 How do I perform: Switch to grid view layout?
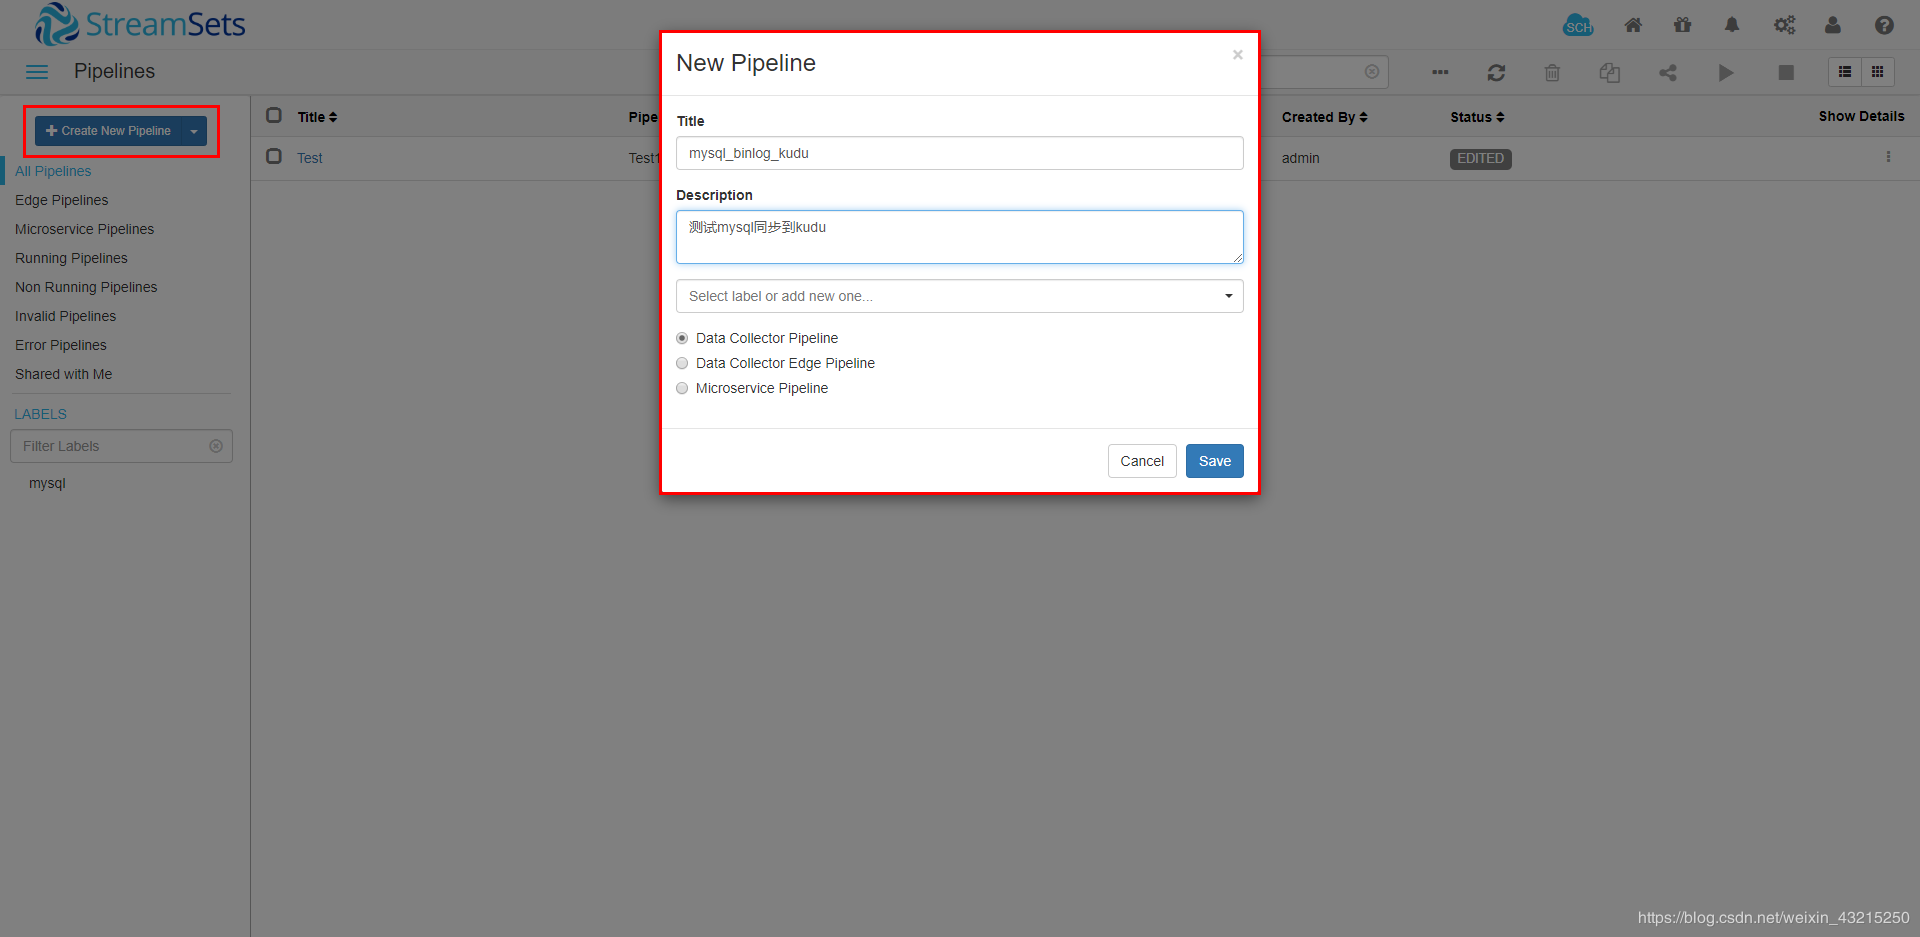(1878, 72)
